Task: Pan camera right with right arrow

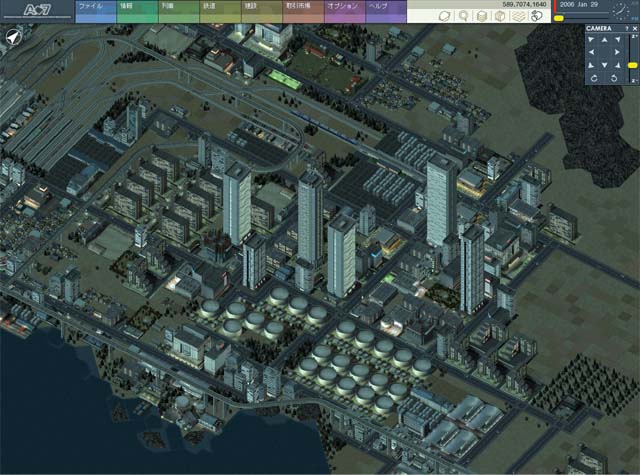Action: (x=618, y=52)
